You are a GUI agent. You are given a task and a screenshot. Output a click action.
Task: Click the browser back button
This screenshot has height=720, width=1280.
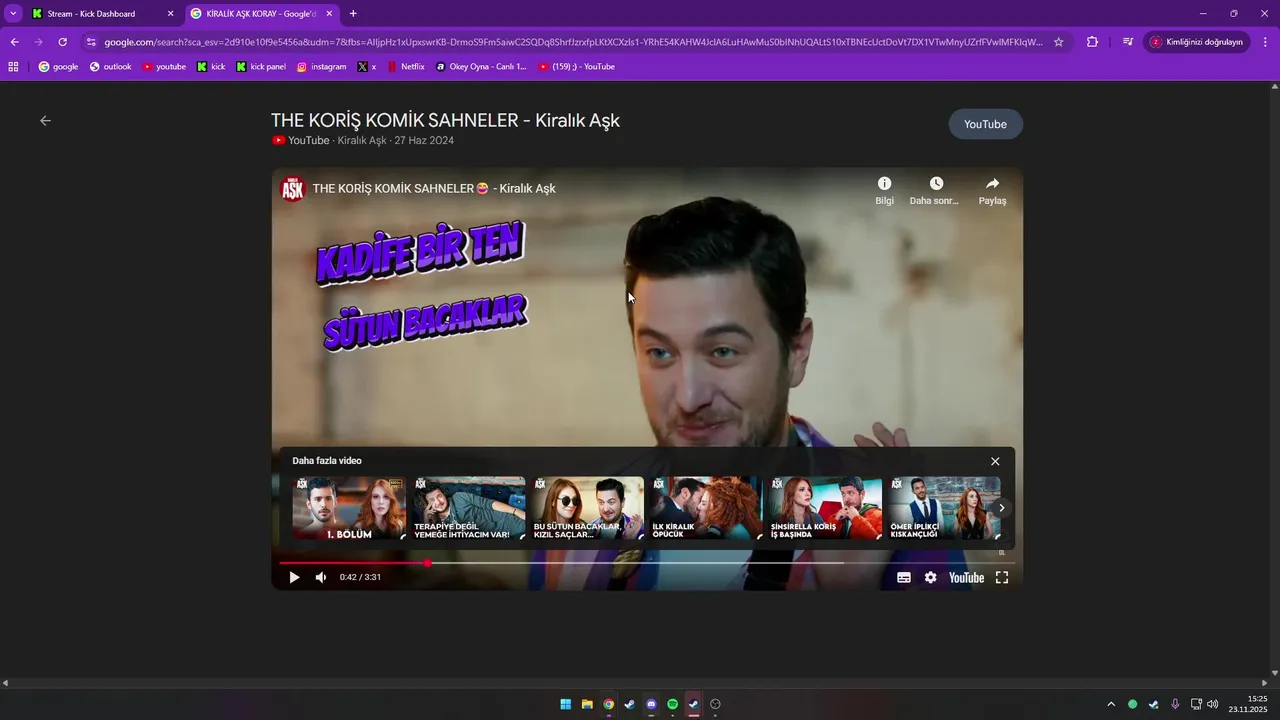click(x=14, y=42)
